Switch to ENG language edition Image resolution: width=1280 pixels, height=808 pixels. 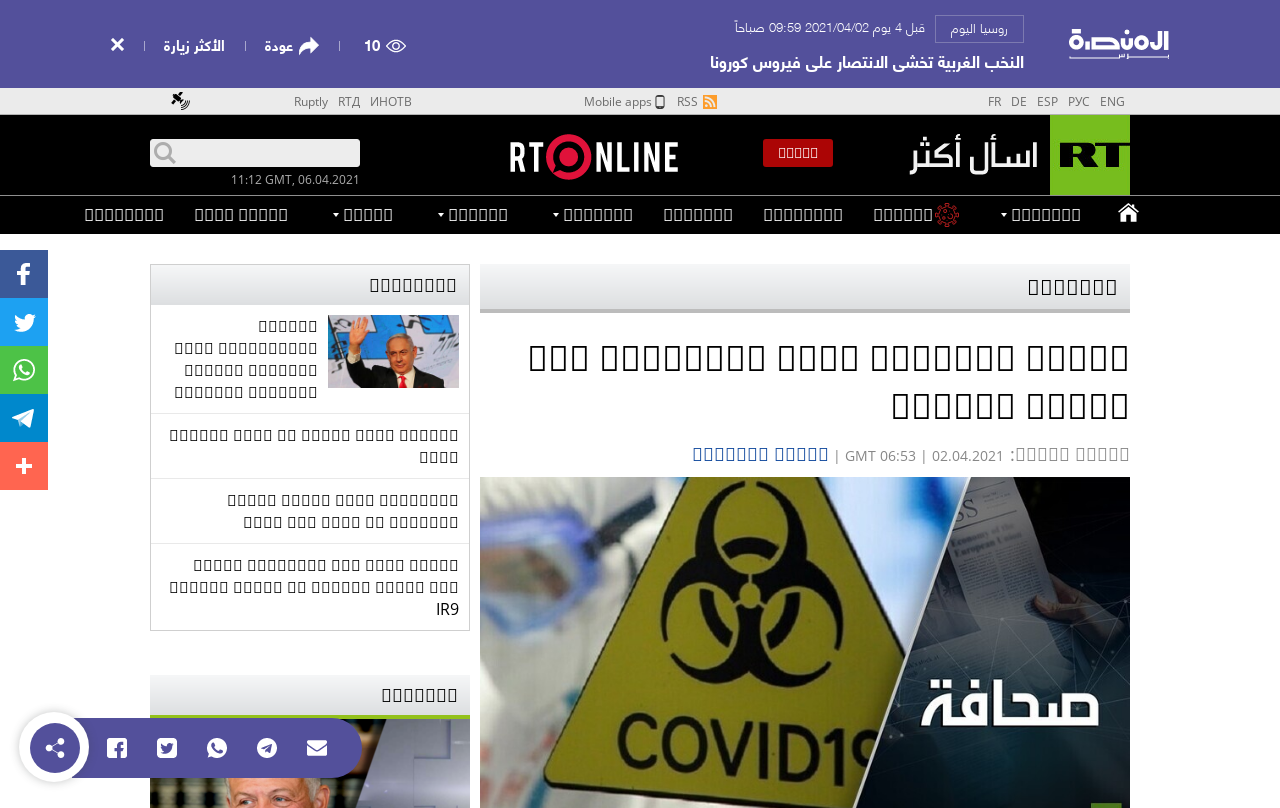tap(1112, 101)
